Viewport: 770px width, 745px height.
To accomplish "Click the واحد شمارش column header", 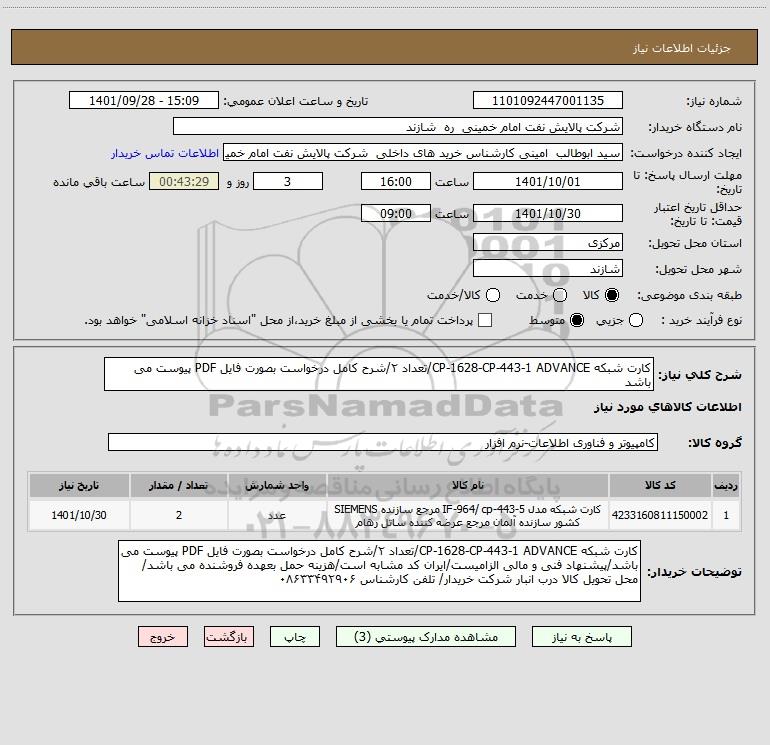I will [277, 485].
